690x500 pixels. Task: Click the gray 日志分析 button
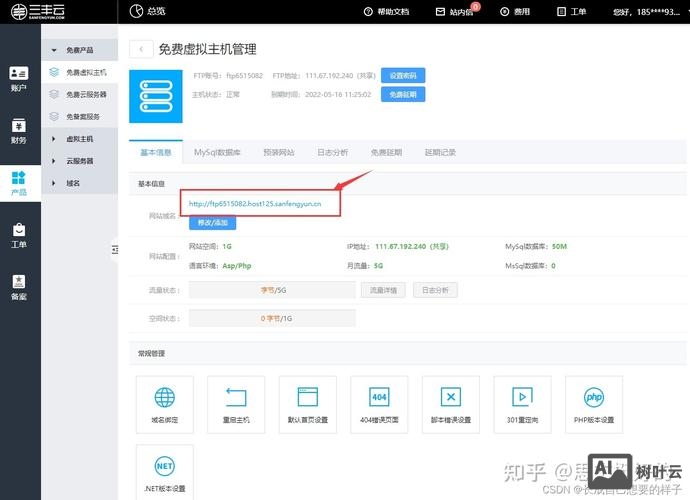(x=435, y=290)
